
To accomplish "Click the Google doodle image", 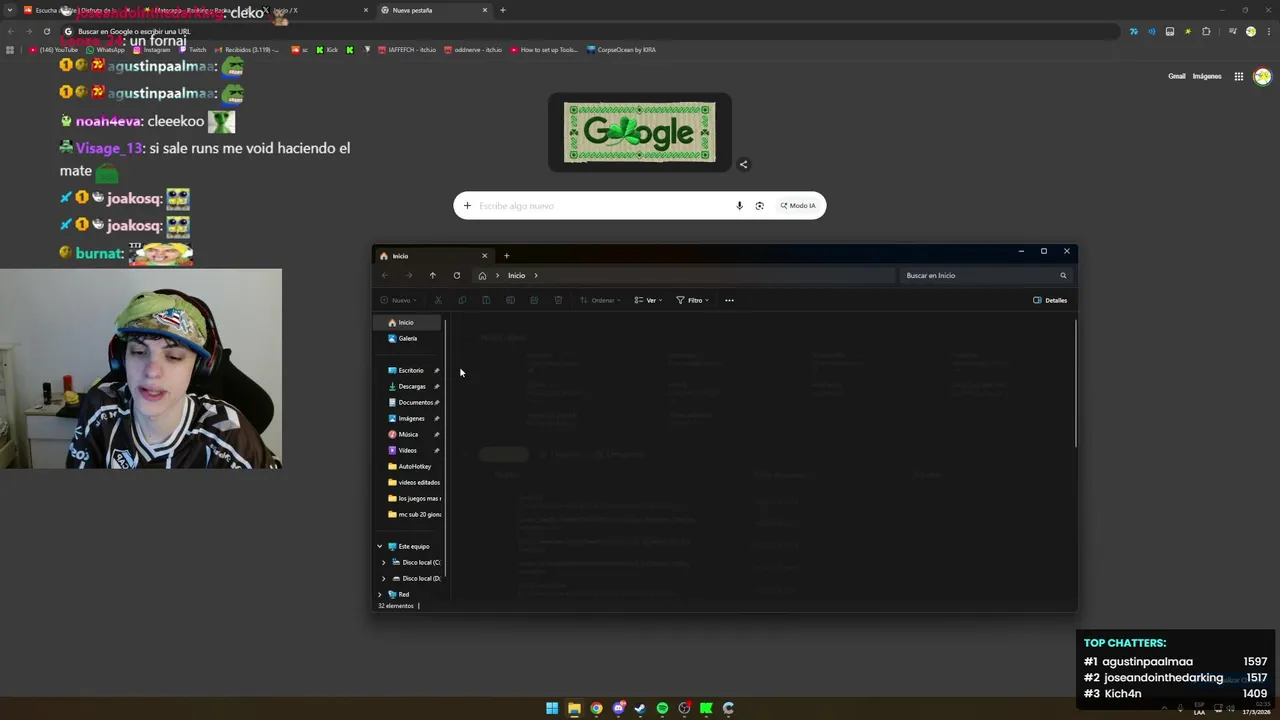I will (x=640, y=131).
